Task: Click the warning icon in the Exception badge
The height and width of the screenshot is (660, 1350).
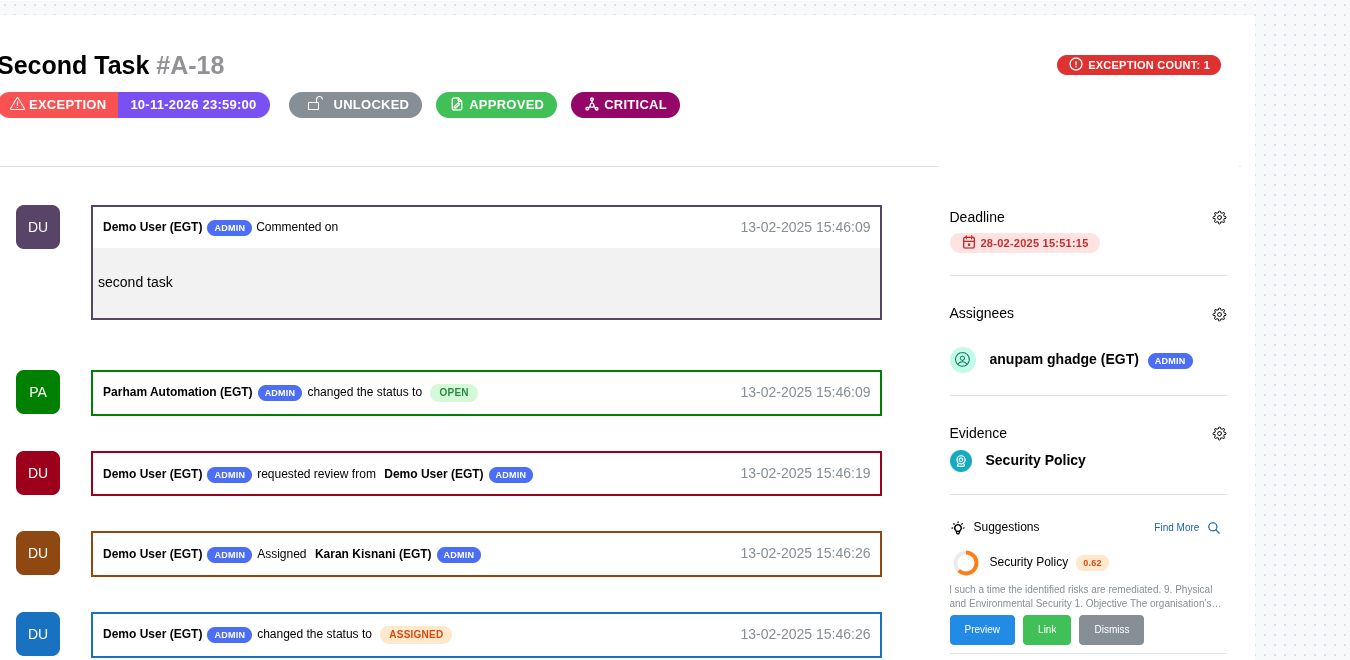Action: coord(17,104)
